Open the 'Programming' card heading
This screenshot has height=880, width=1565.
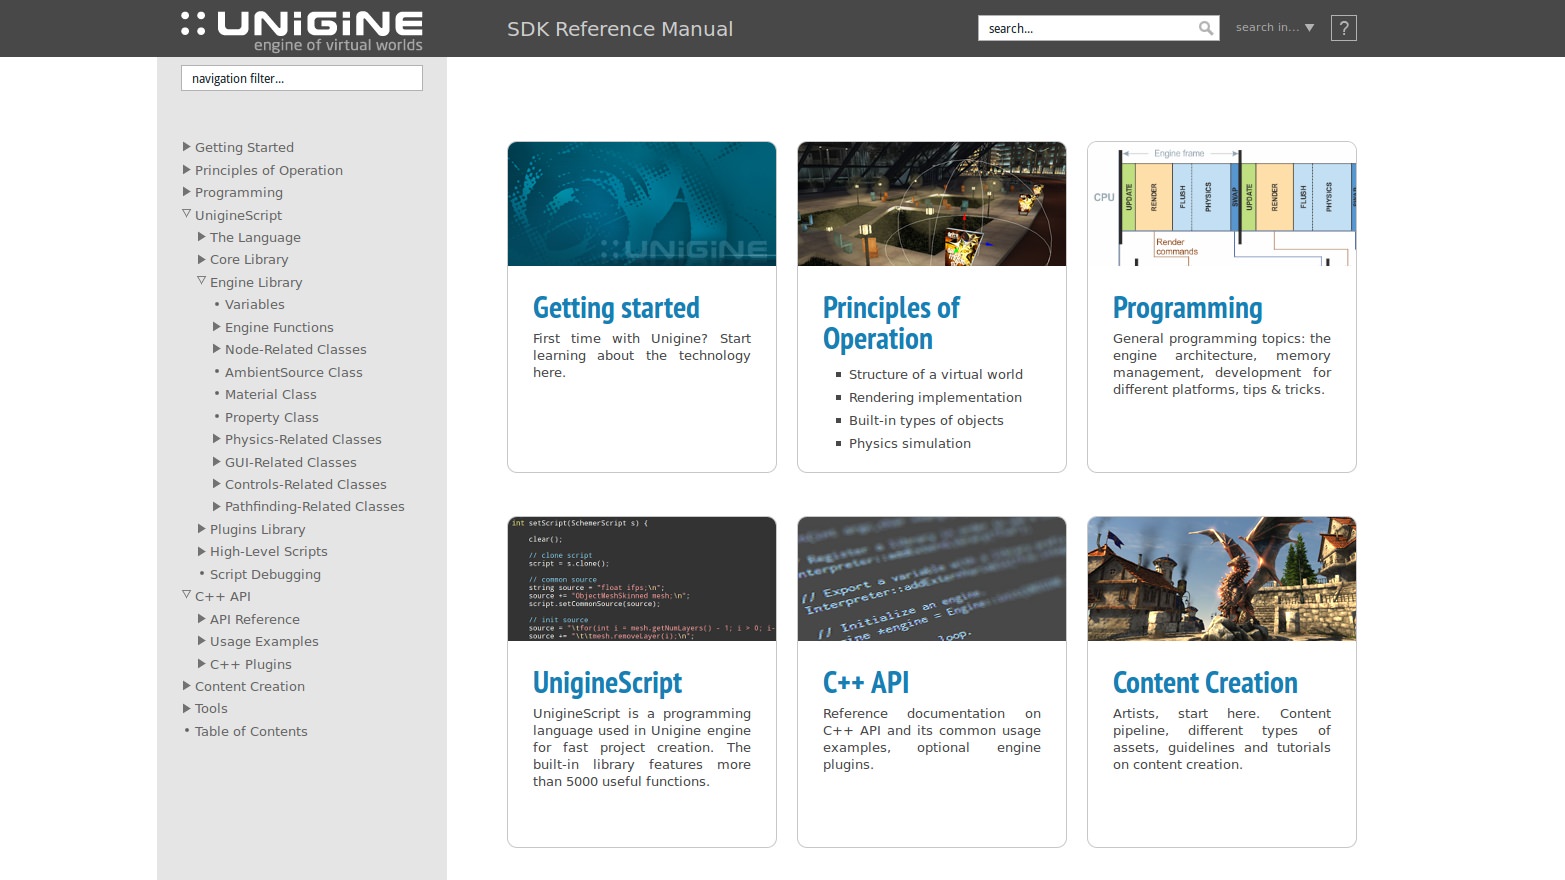click(x=1187, y=308)
